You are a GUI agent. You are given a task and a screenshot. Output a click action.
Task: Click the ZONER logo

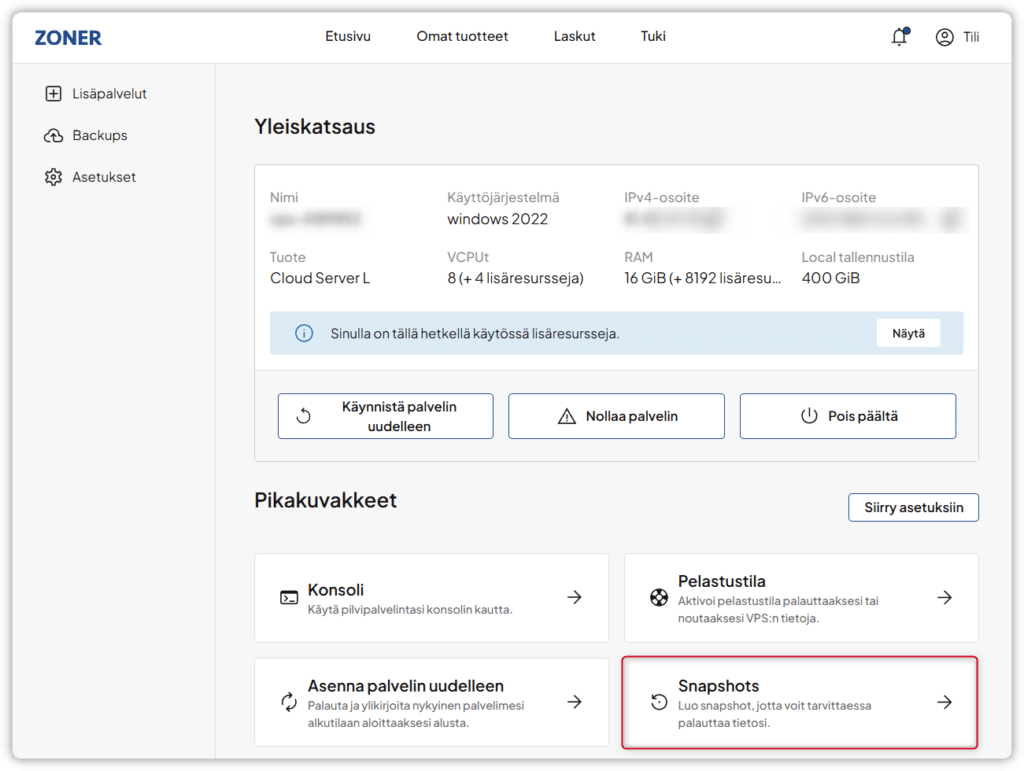68,37
